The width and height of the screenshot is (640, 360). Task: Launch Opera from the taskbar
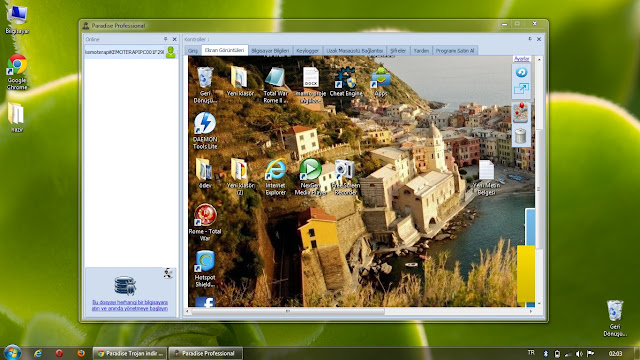[x=59, y=353]
